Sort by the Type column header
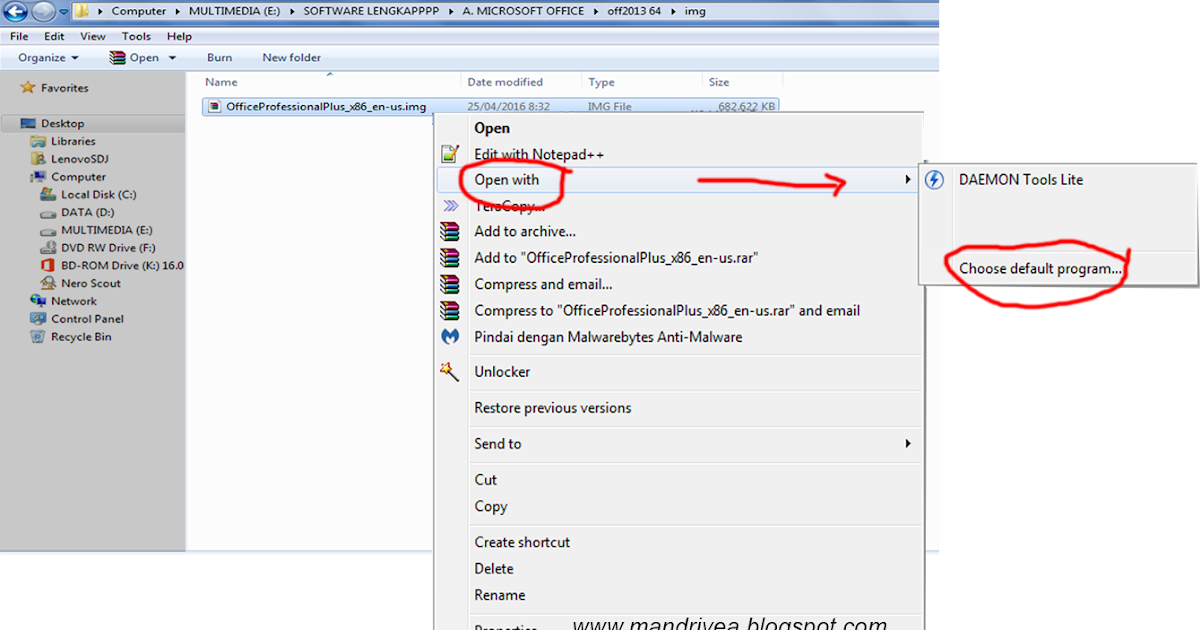The height and width of the screenshot is (630, 1200). click(x=601, y=82)
